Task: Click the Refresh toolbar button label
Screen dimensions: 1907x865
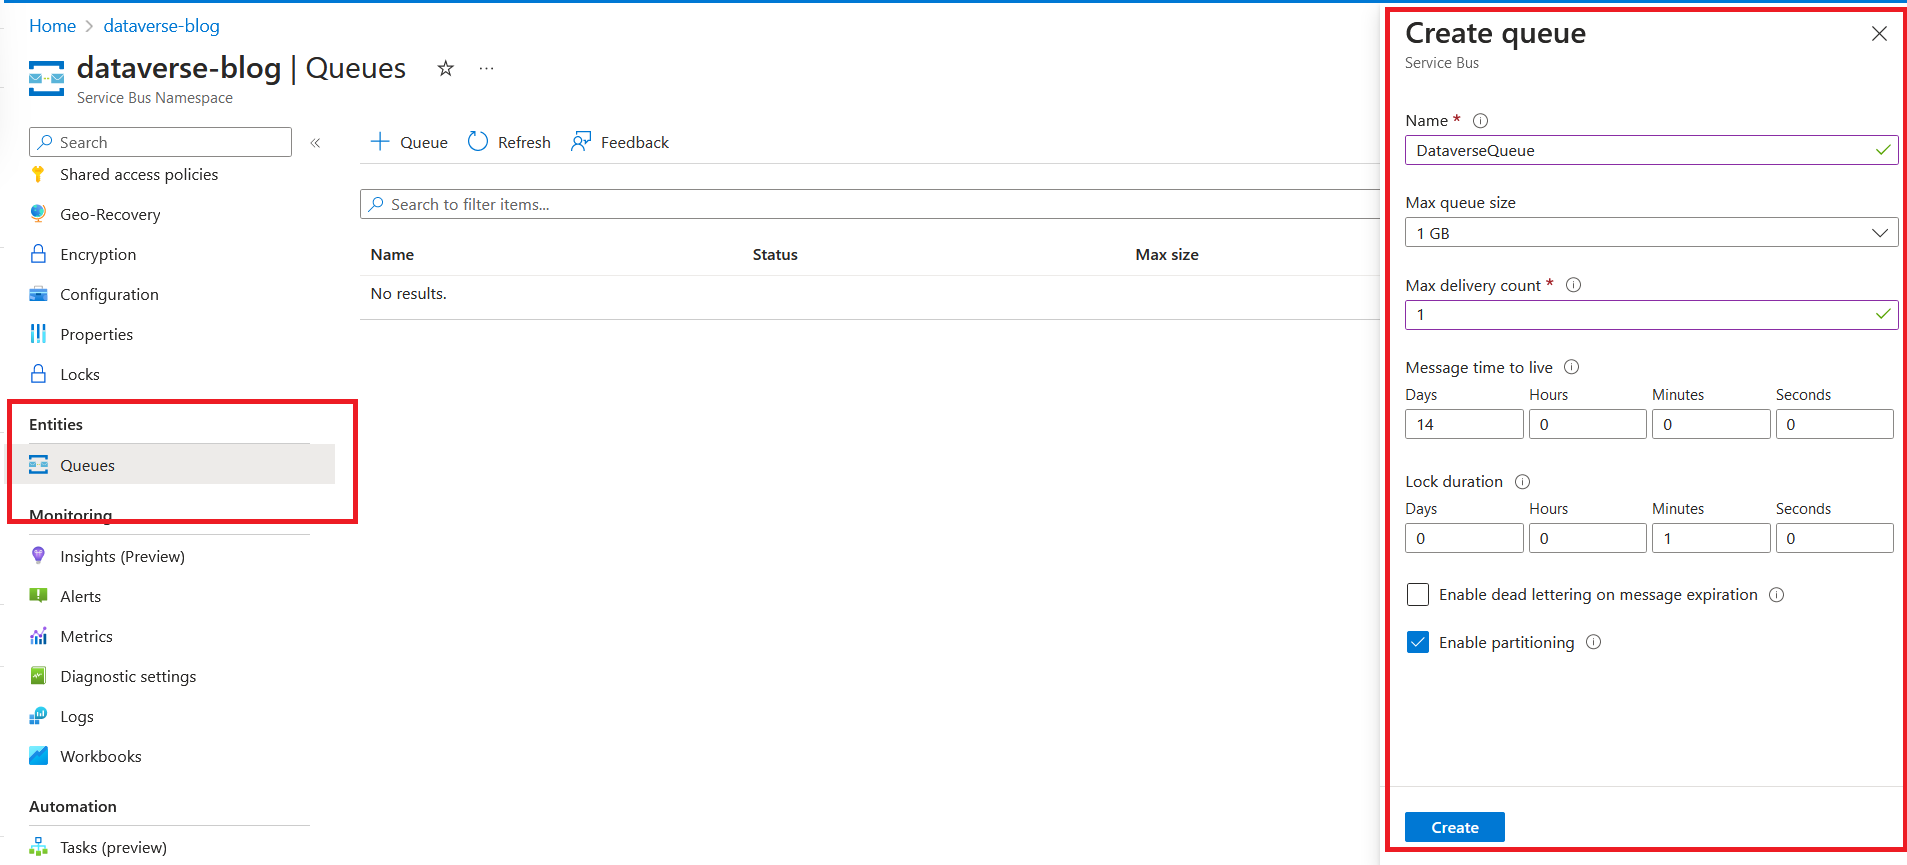Action: click(524, 142)
